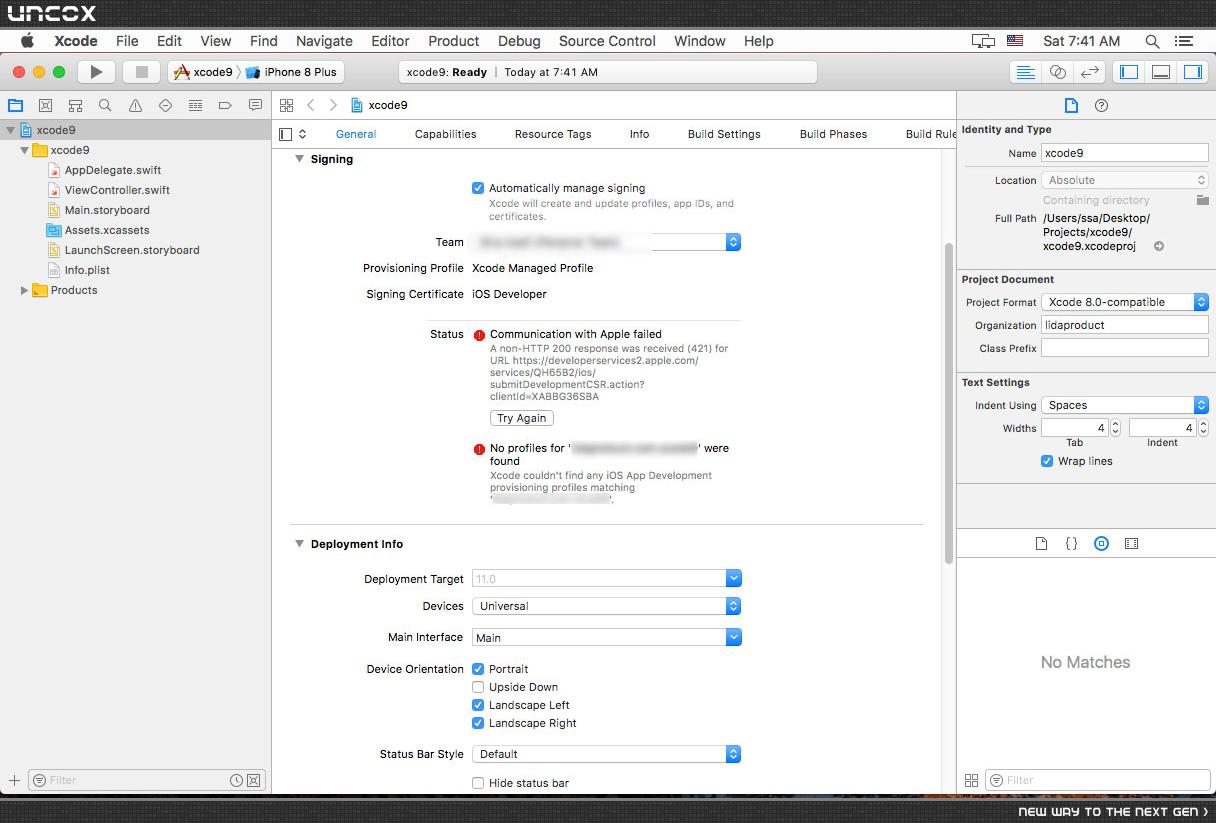Show the Code Snippet library
This screenshot has width=1216, height=823.
1071,543
